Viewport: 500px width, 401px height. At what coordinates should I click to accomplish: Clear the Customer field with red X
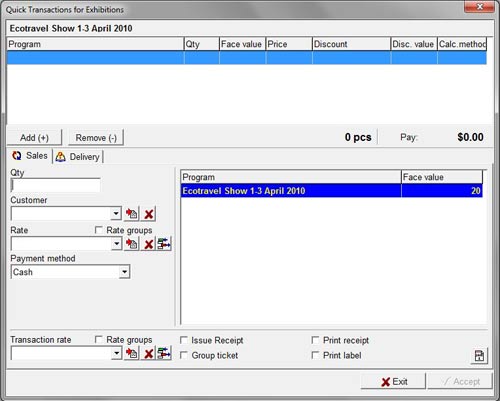click(149, 214)
